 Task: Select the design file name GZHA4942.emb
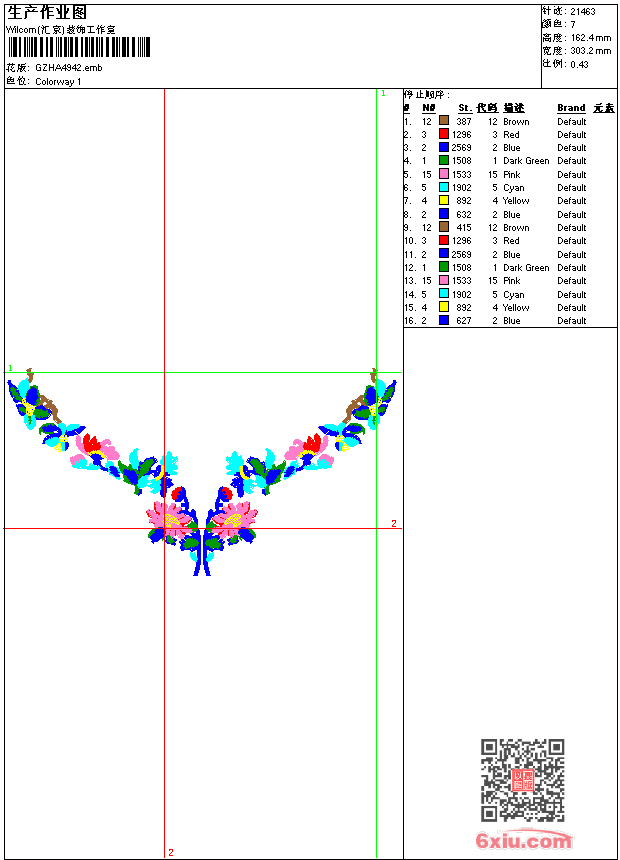68,68
